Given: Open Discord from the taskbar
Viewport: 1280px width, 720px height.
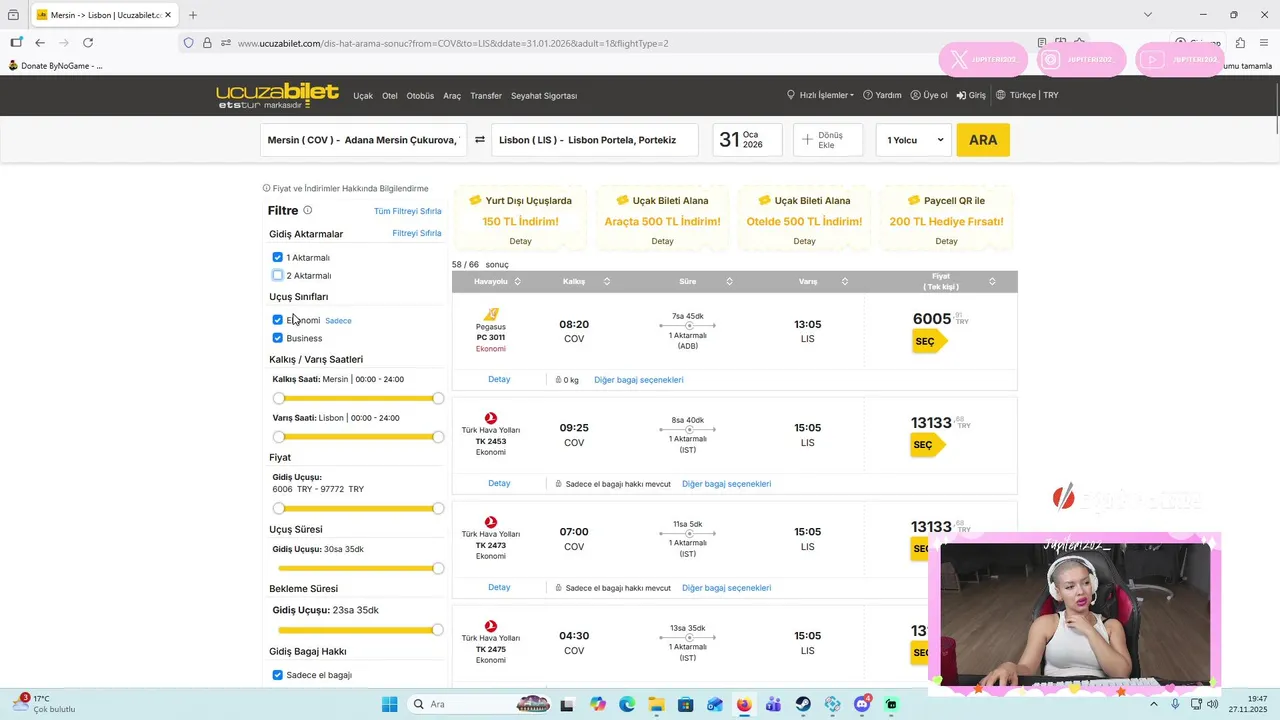Looking at the screenshot, I should point(862,704).
